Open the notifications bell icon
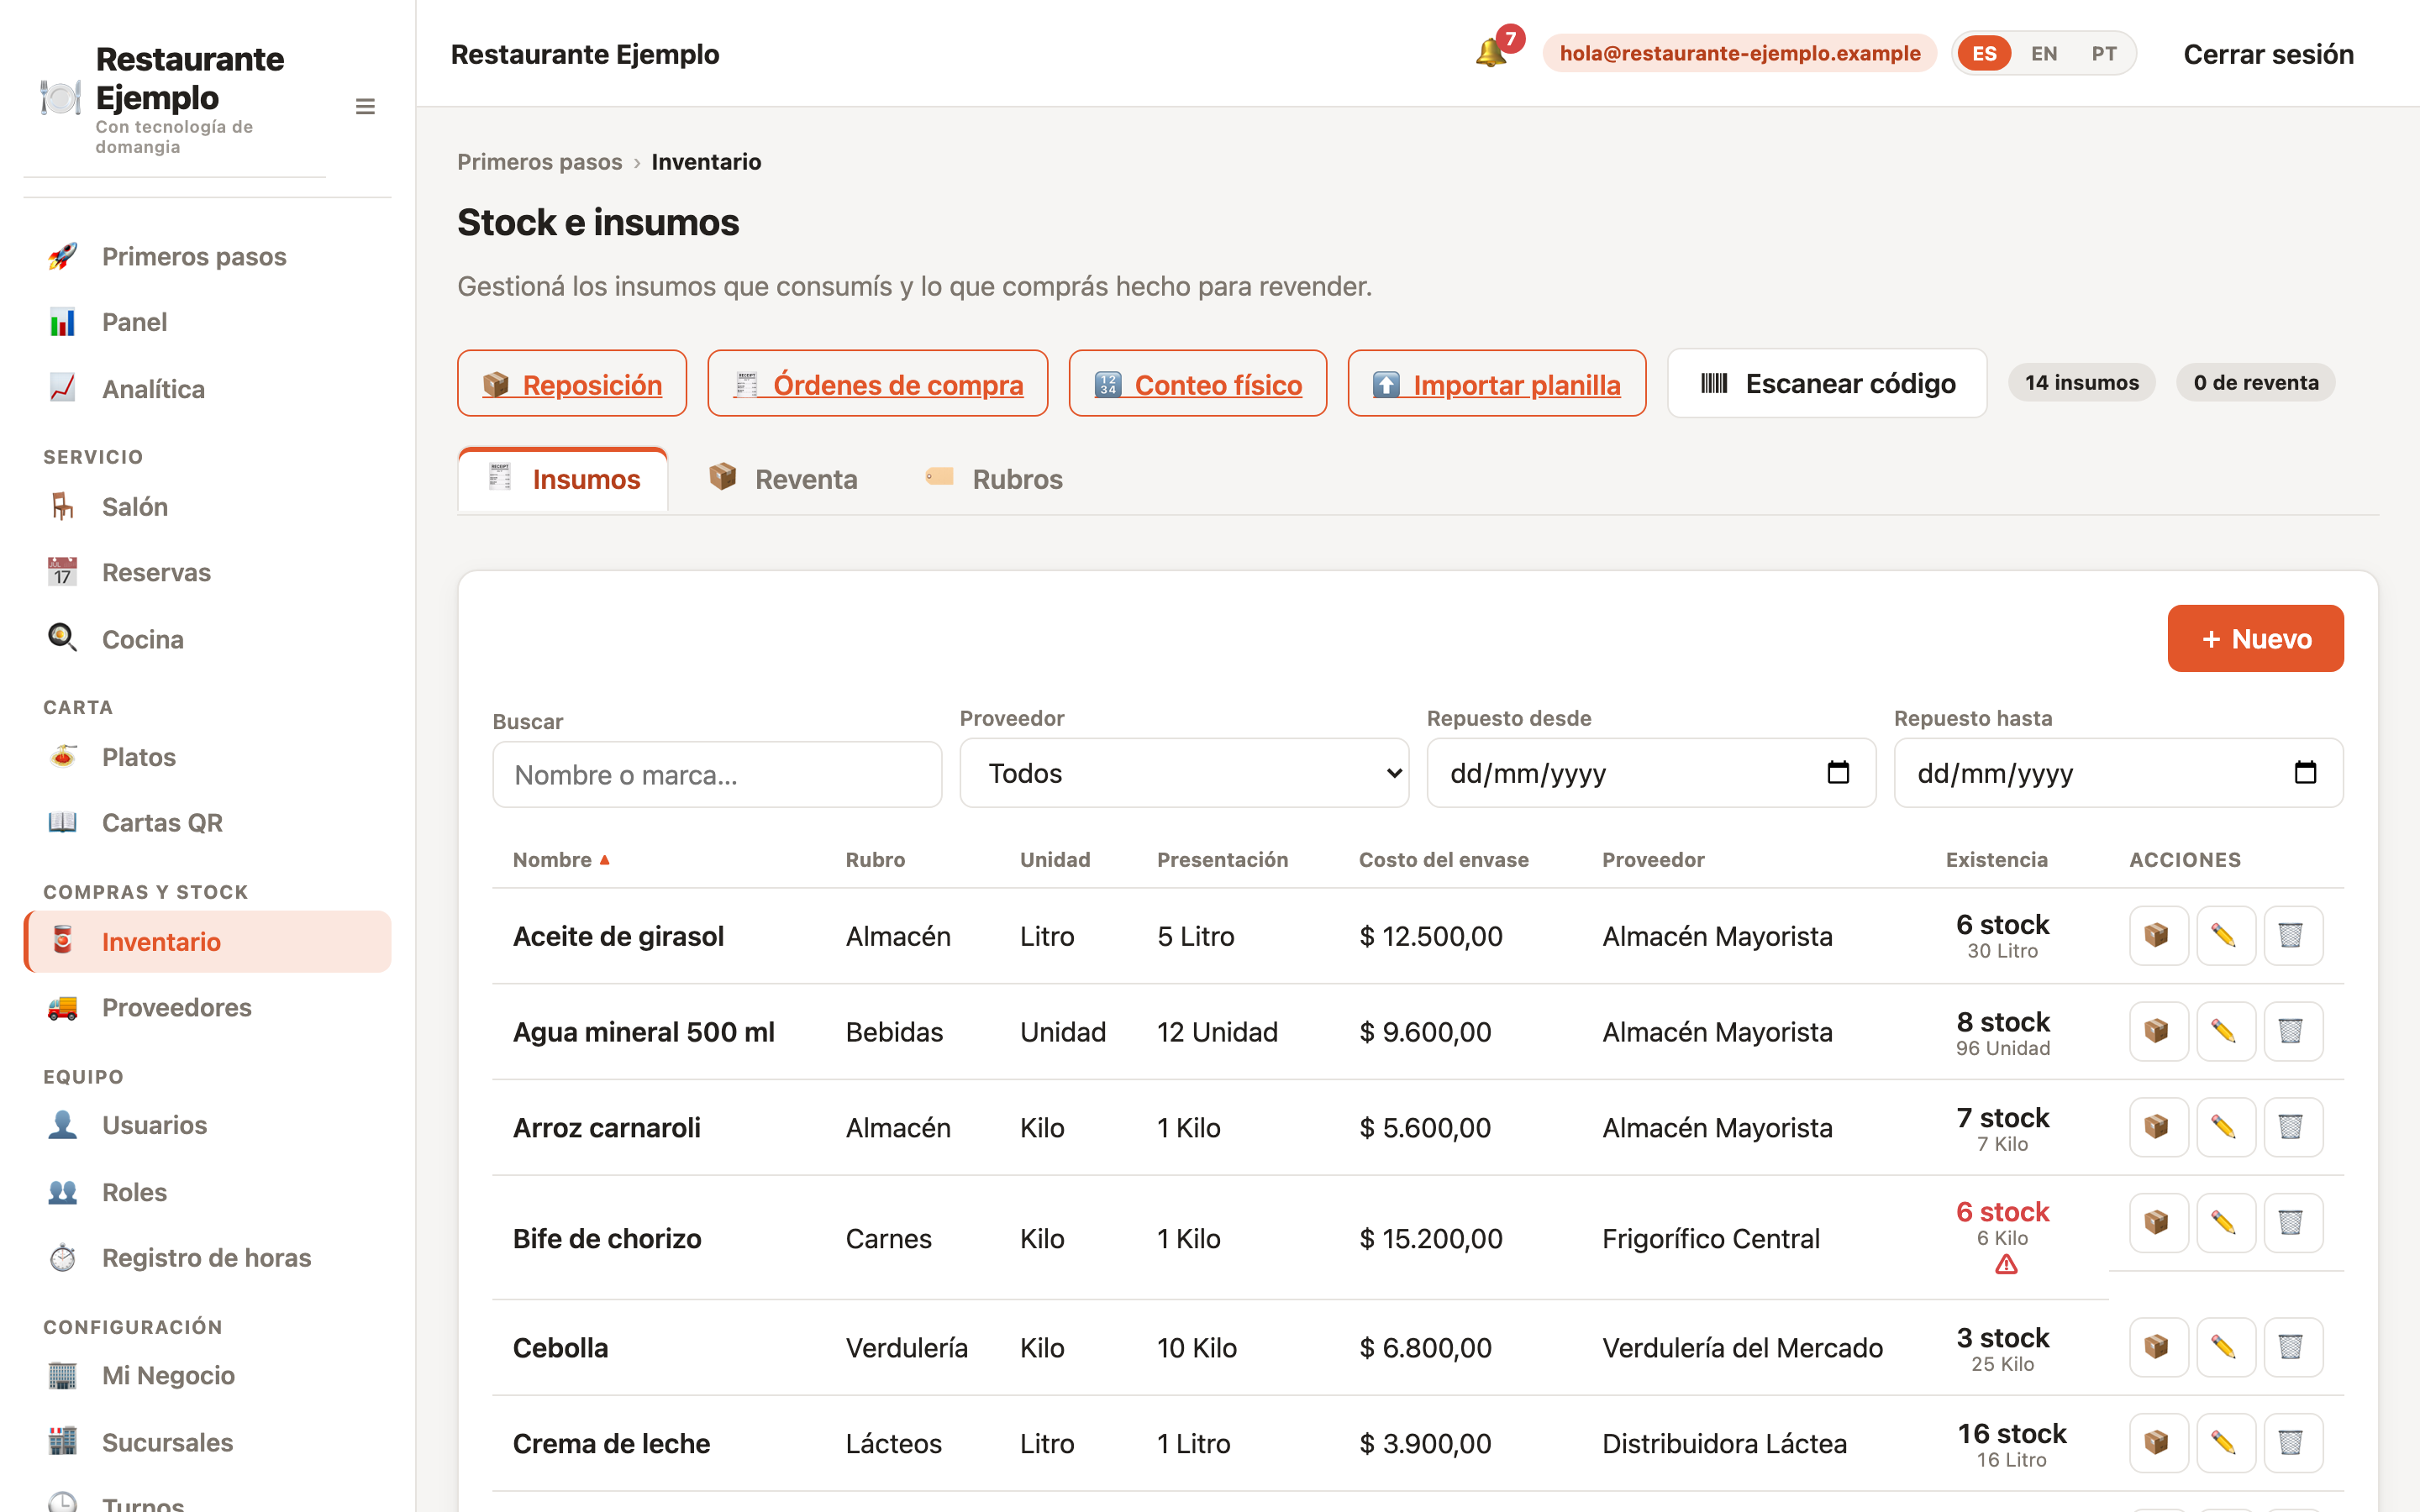Viewport: 2420px width, 1512px height. click(1490, 53)
